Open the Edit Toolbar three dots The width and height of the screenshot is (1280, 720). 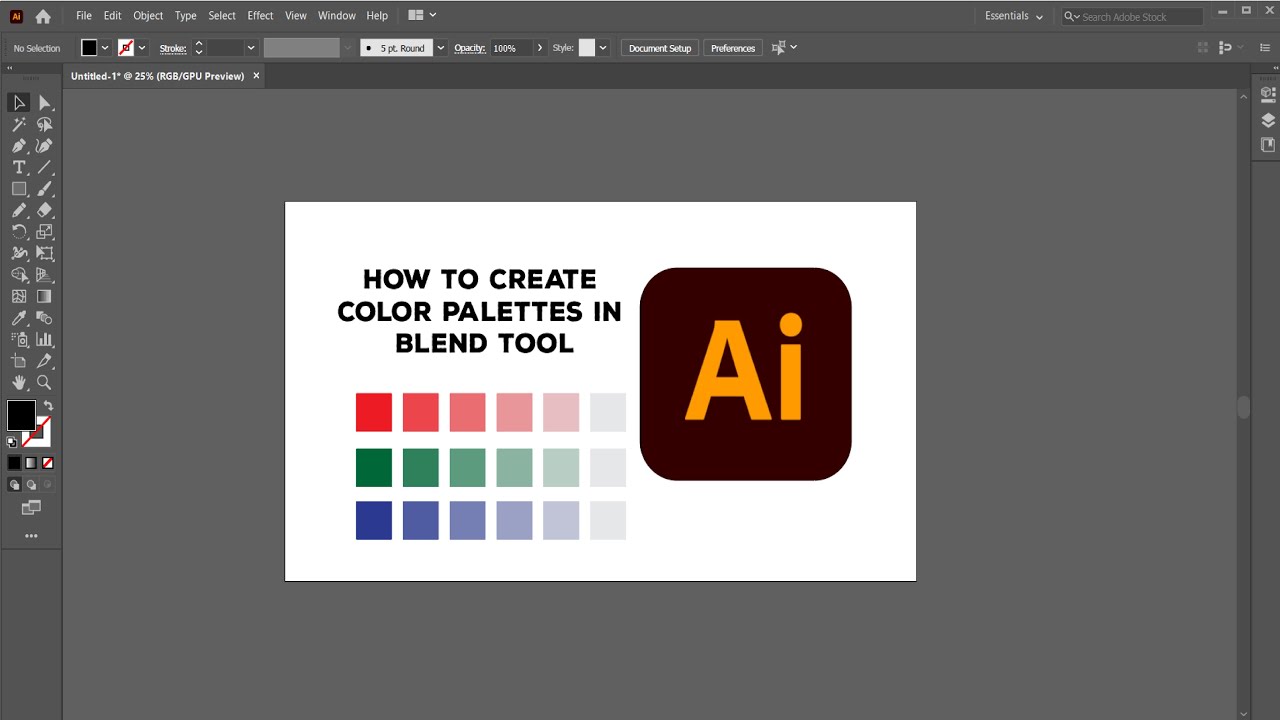coord(31,536)
